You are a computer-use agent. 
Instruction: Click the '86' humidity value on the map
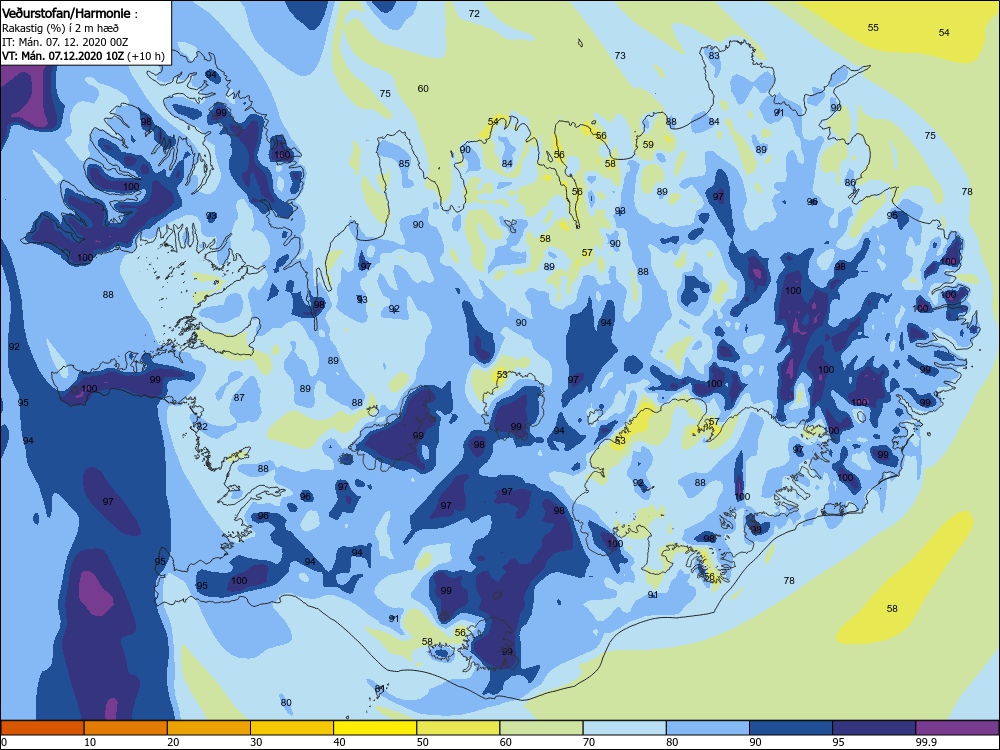click(850, 182)
